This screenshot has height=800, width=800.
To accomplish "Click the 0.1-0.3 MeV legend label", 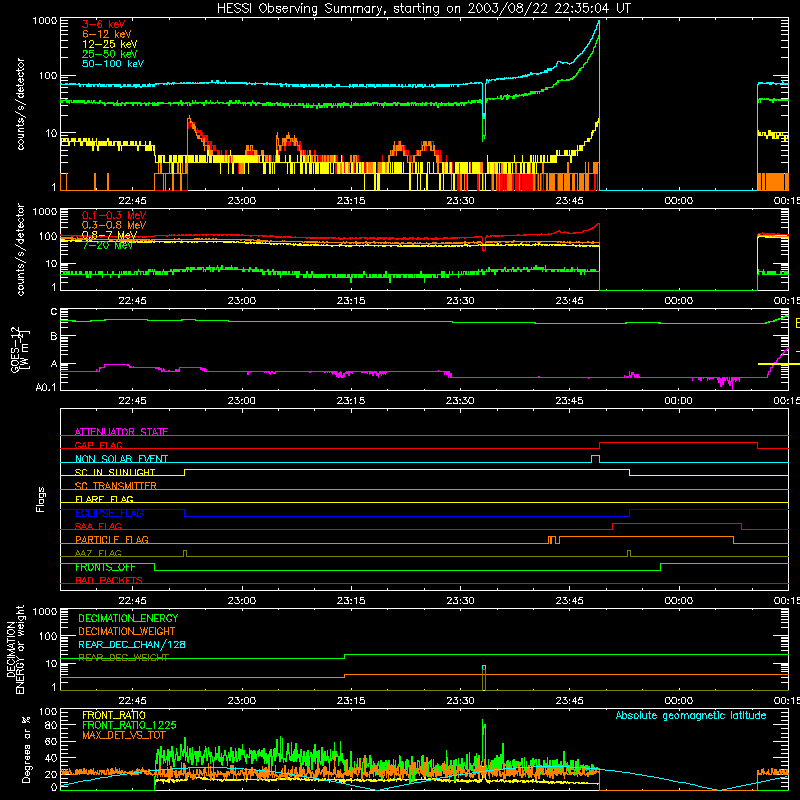I will click(x=114, y=215).
